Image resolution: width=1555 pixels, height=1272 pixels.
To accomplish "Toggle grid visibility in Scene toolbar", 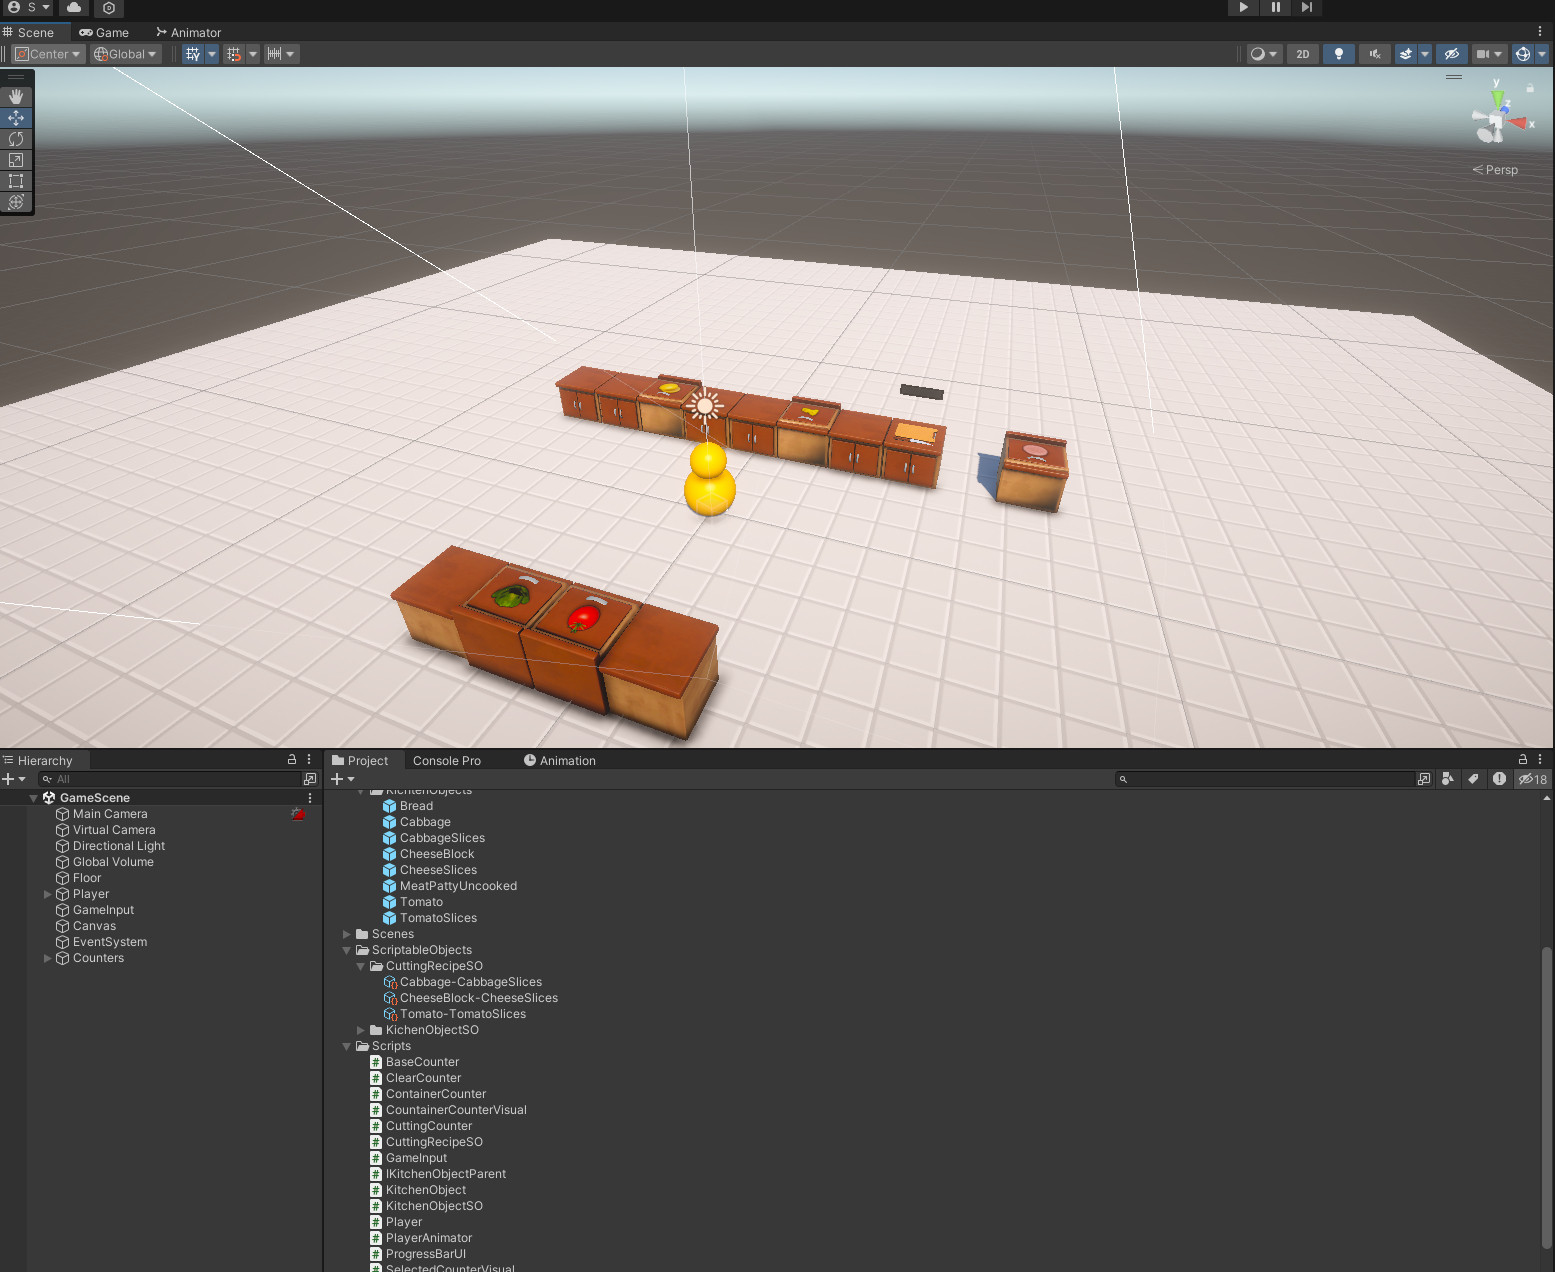I will (x=193, y=54).
